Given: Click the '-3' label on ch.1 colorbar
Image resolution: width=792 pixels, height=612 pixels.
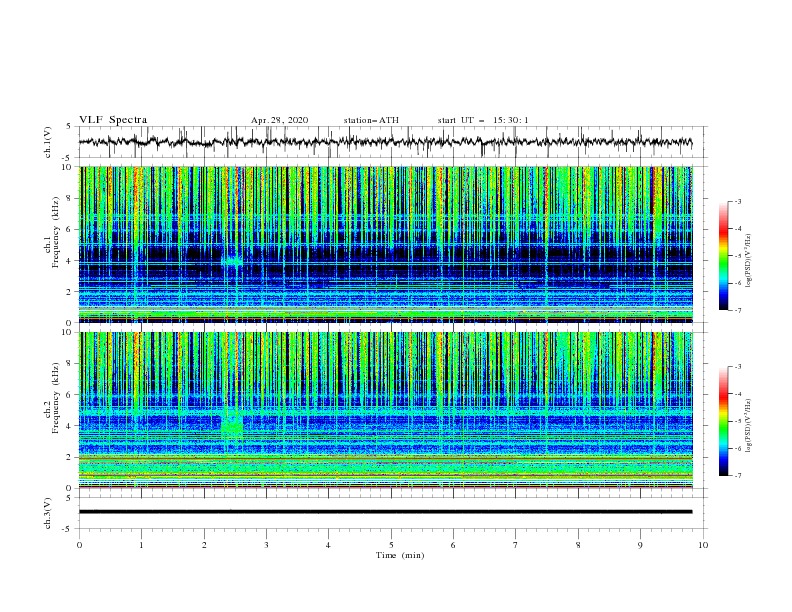Looking at the screenshot, I should [x=738, y=201].
